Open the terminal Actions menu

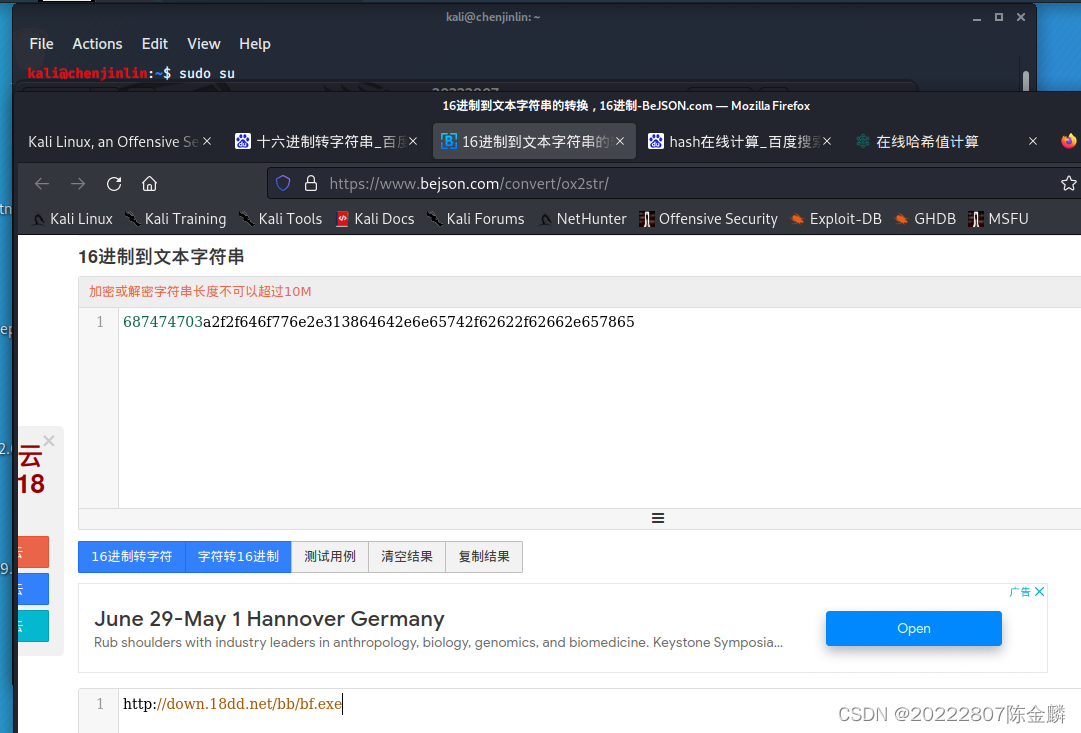point(97,43)
